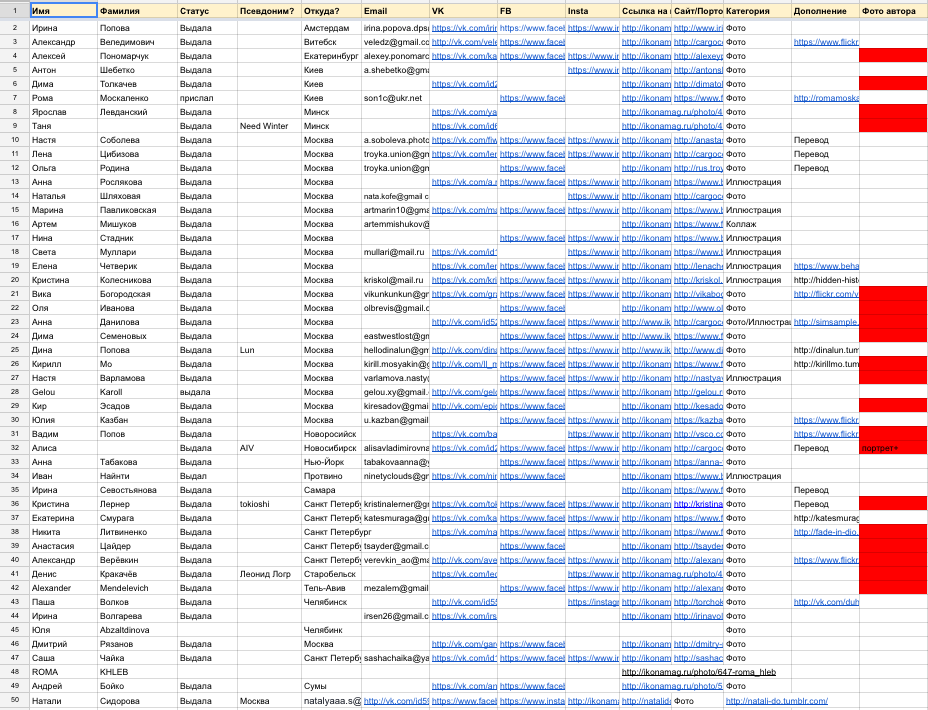Select the kriskol@mail.ru email cell
Image resolution: width=928 pixels, height=710 pixels.
pos(395,280)
